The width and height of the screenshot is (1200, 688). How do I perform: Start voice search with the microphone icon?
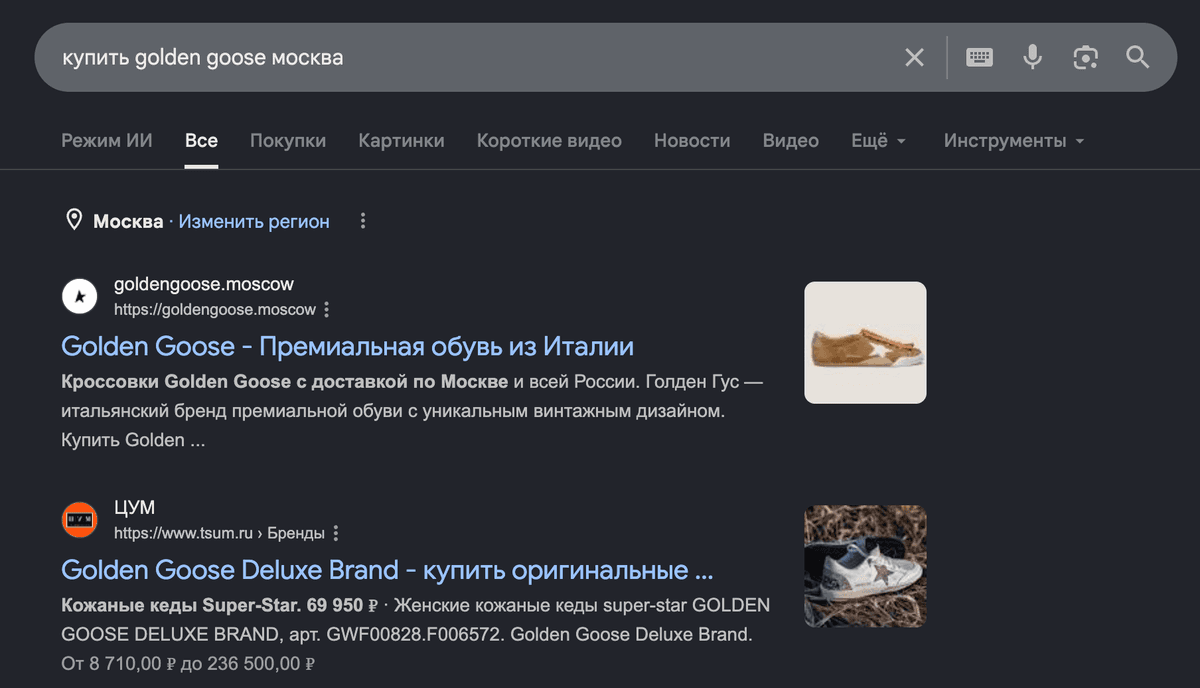point(1032,58)
